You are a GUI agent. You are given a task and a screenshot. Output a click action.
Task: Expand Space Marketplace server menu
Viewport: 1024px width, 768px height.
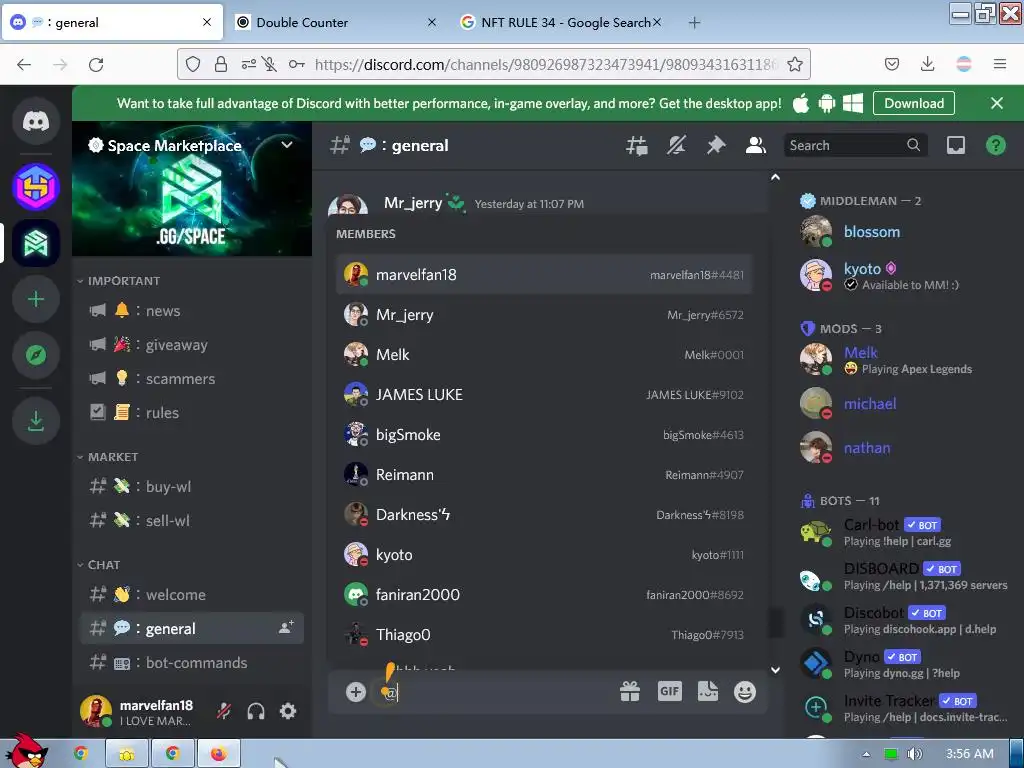click(287, 145)
